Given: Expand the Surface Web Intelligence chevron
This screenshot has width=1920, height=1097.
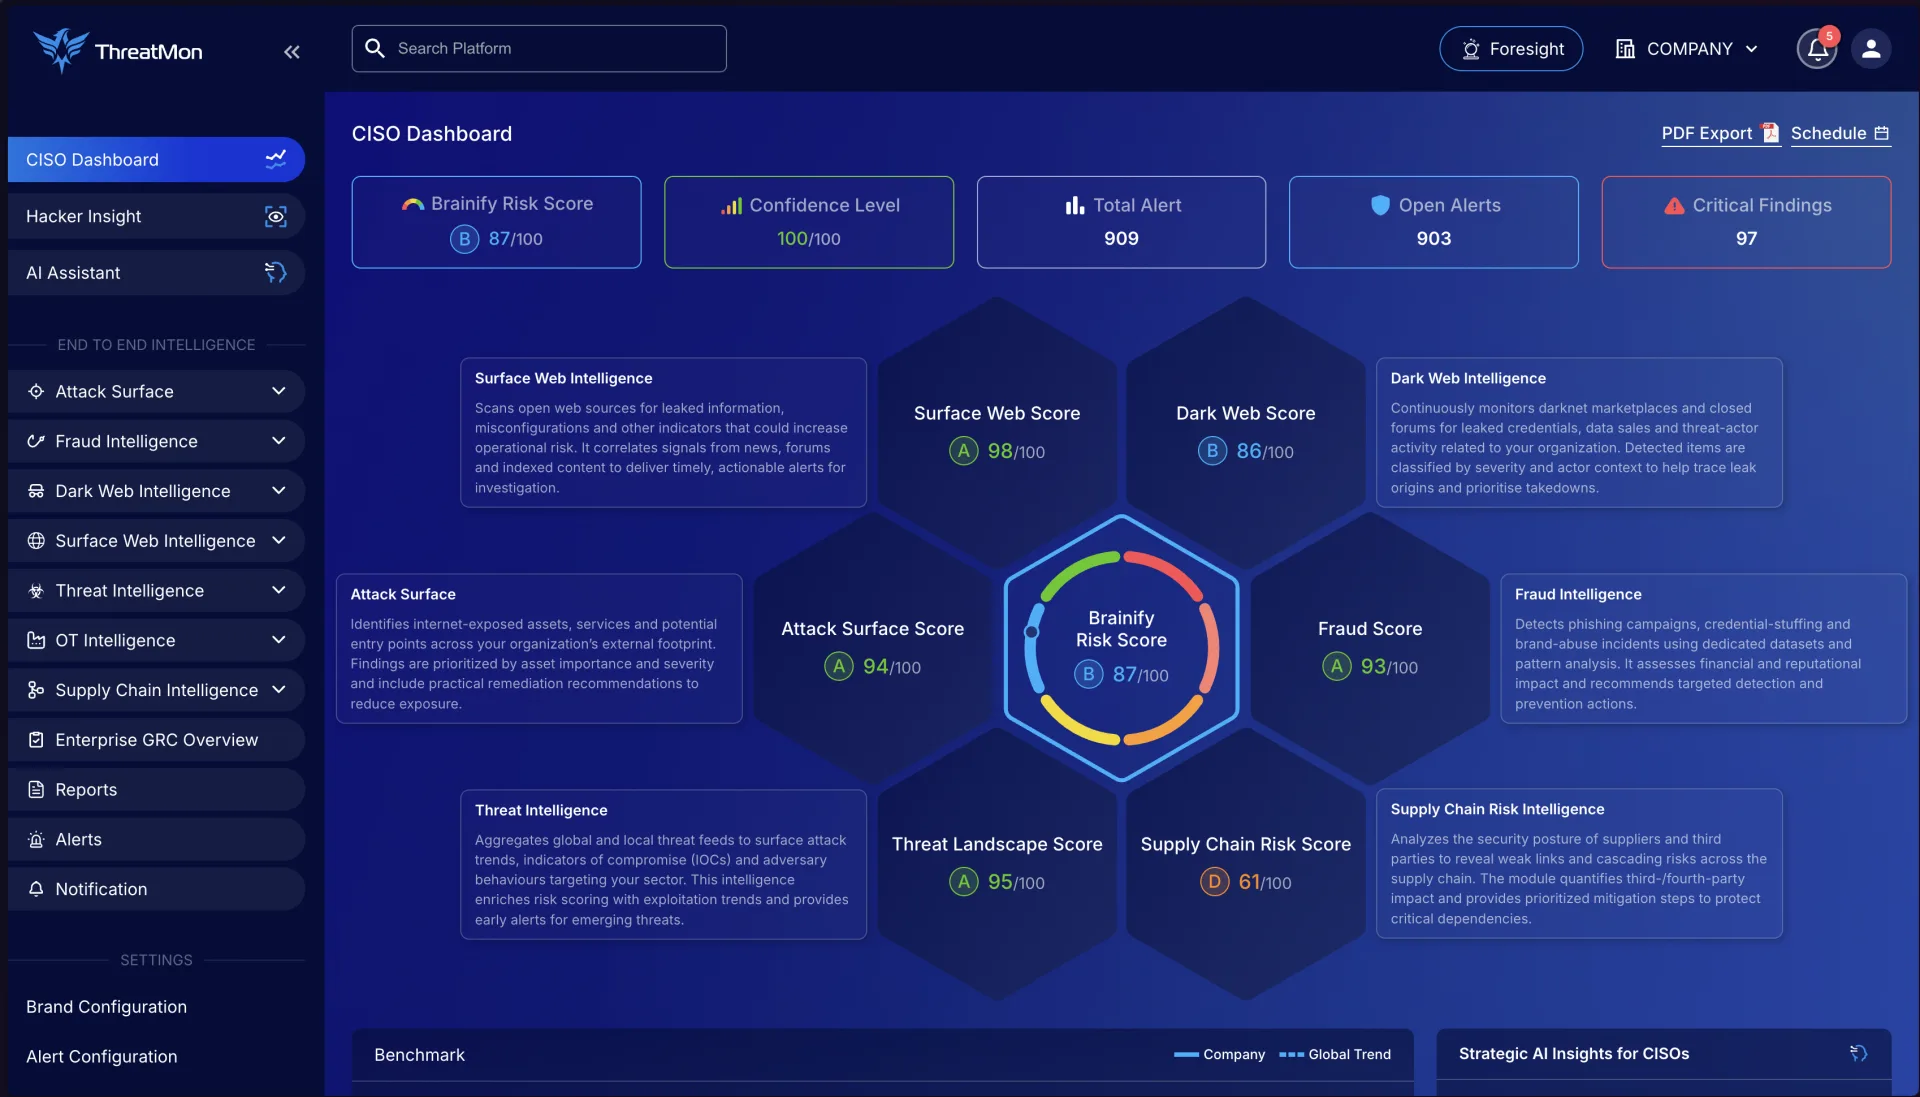Looking at the screenshot, I should point(279,540).
